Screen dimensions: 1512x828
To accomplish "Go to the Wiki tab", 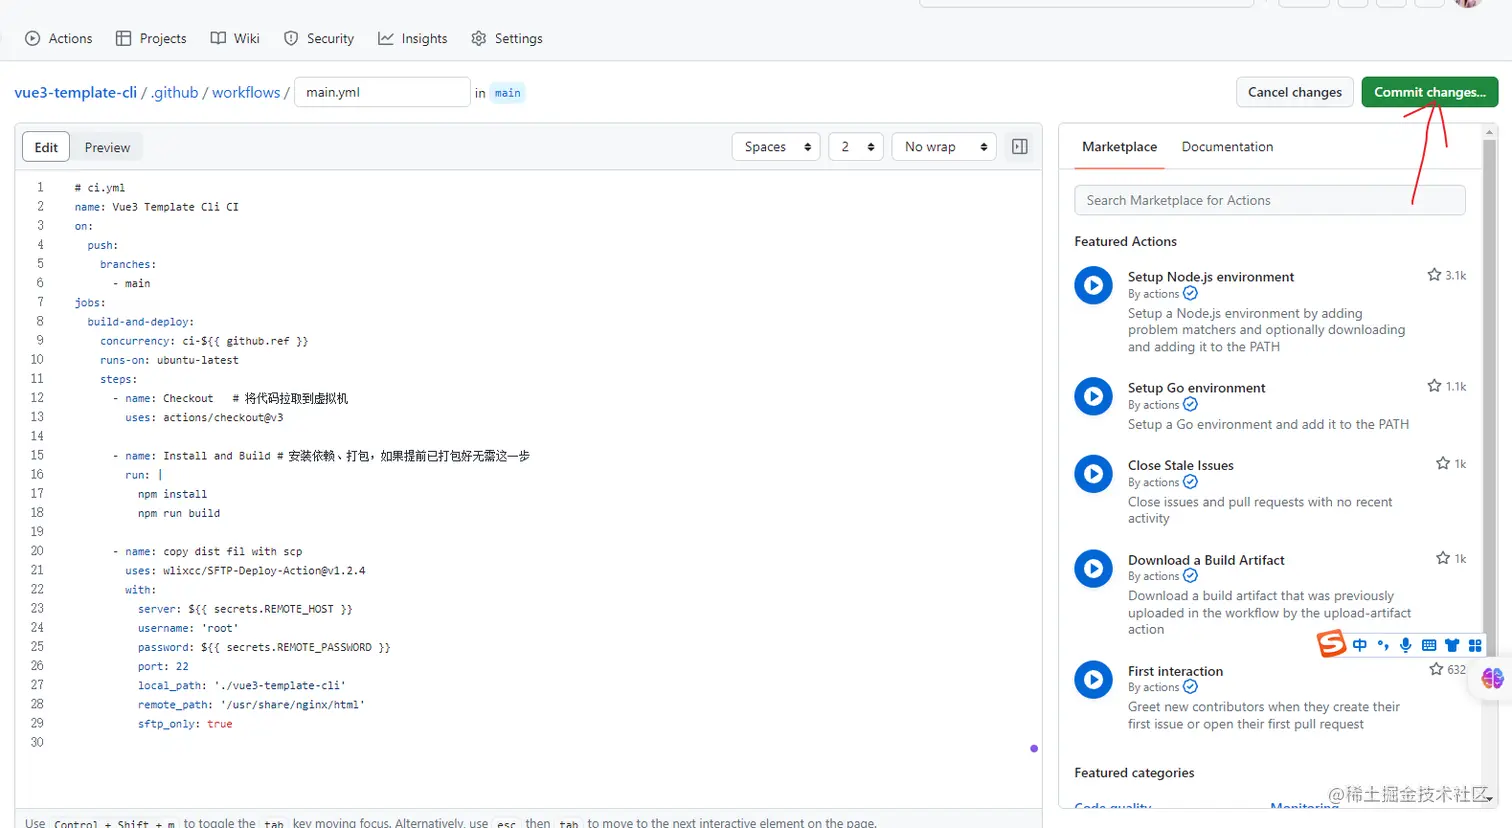I will click(235, 38).
